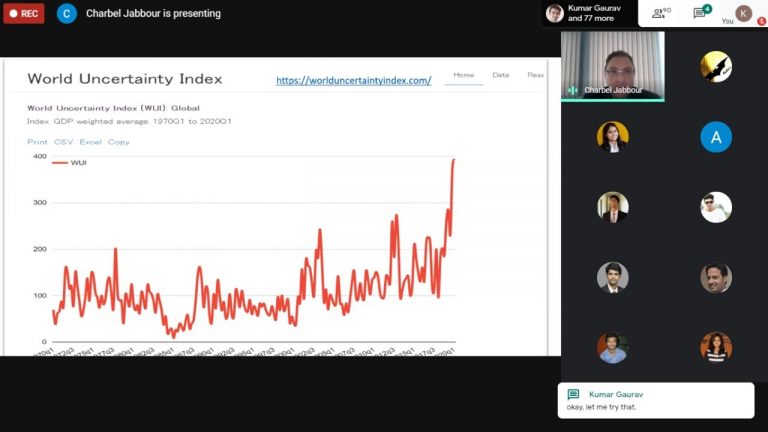768x432 pixels.
Task: Open Kumar Gaurav's chat message popup
Action: [655, 400]
